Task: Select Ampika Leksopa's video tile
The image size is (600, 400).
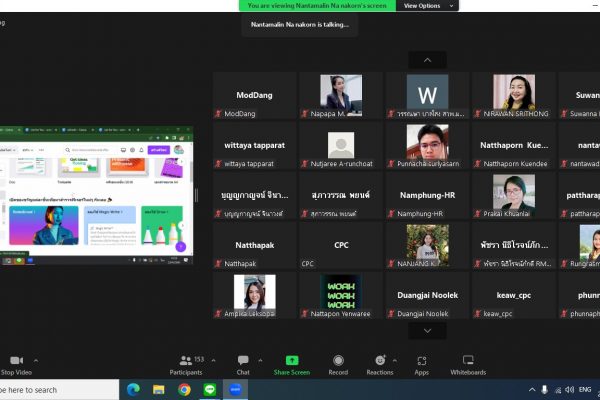Action: (x=254, y=296)
